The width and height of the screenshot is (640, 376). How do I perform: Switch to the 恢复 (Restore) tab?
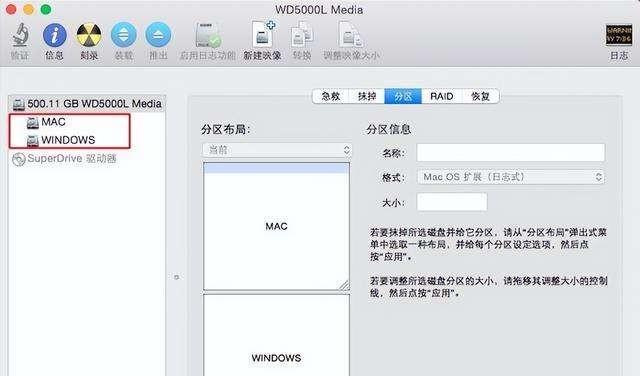coord(480,96)
